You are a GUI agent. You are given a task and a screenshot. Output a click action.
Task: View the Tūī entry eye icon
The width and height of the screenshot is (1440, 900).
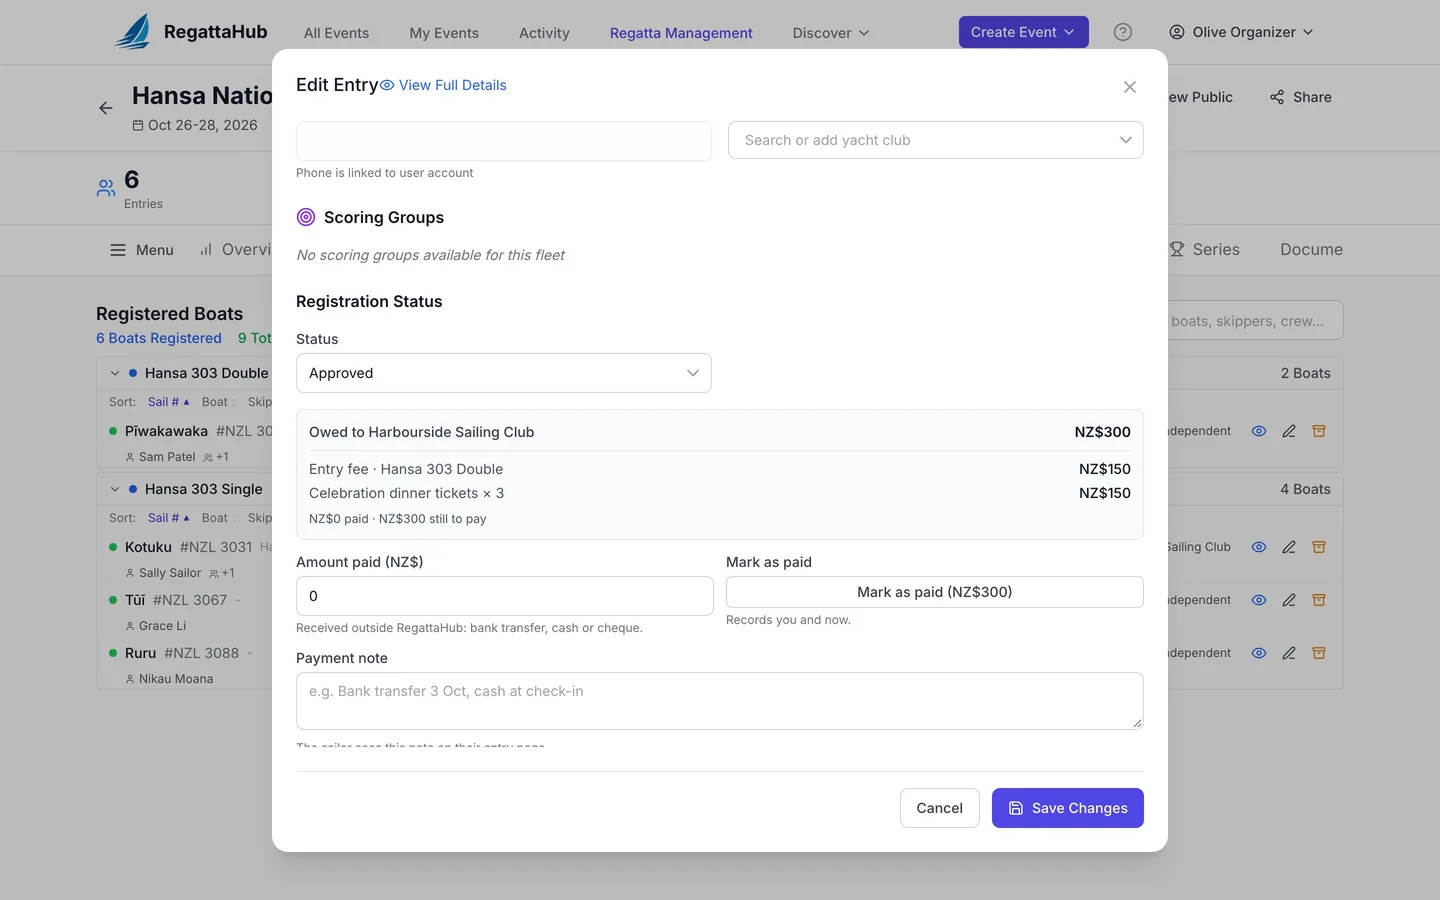click(1259, 600)
